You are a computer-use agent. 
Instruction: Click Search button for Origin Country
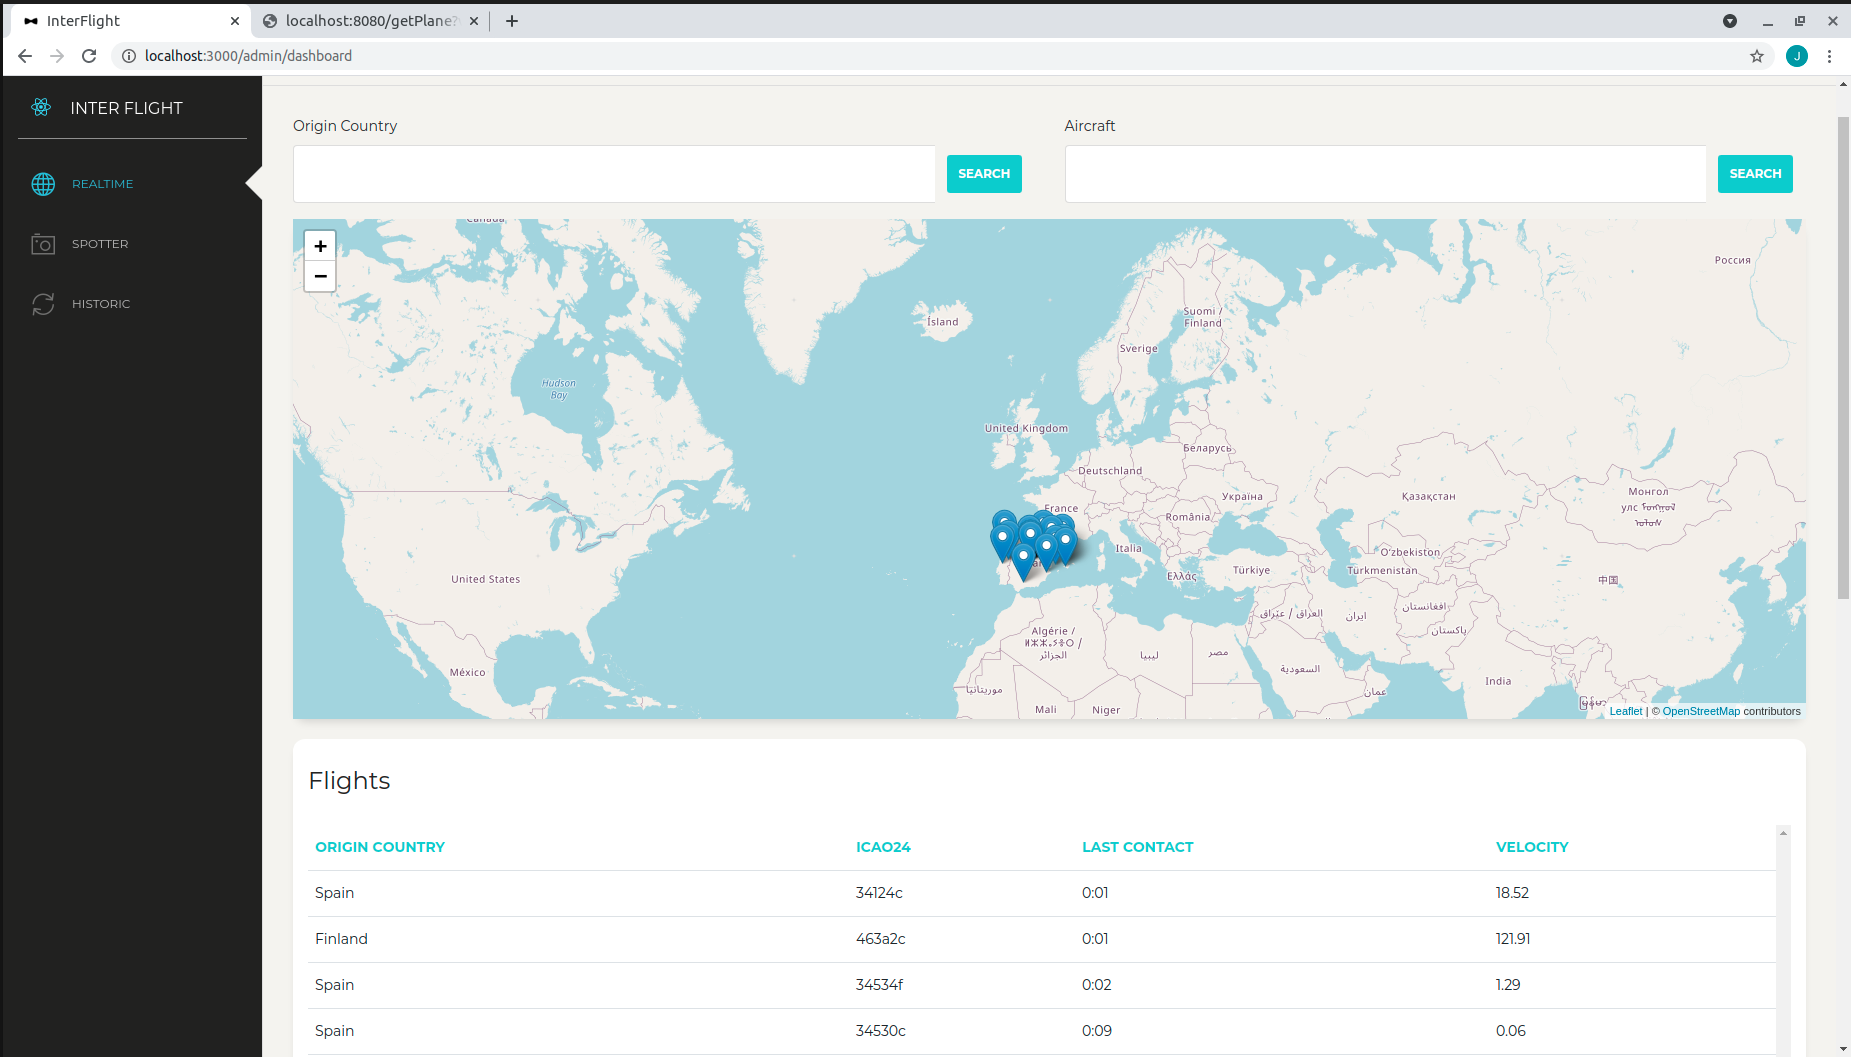pos(984,174)
